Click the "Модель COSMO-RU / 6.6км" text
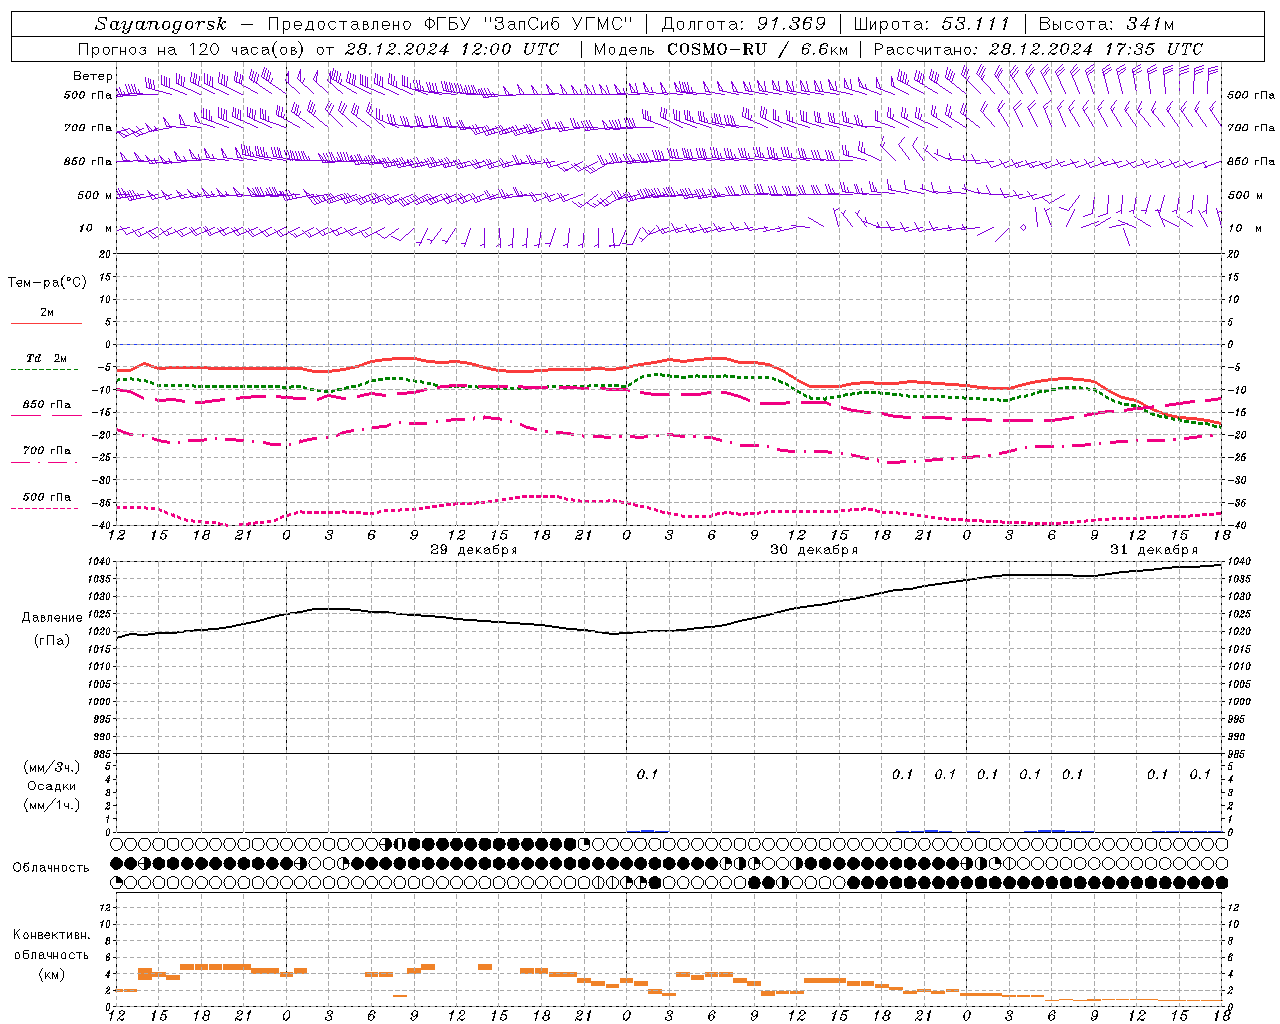 coord(720,49)
